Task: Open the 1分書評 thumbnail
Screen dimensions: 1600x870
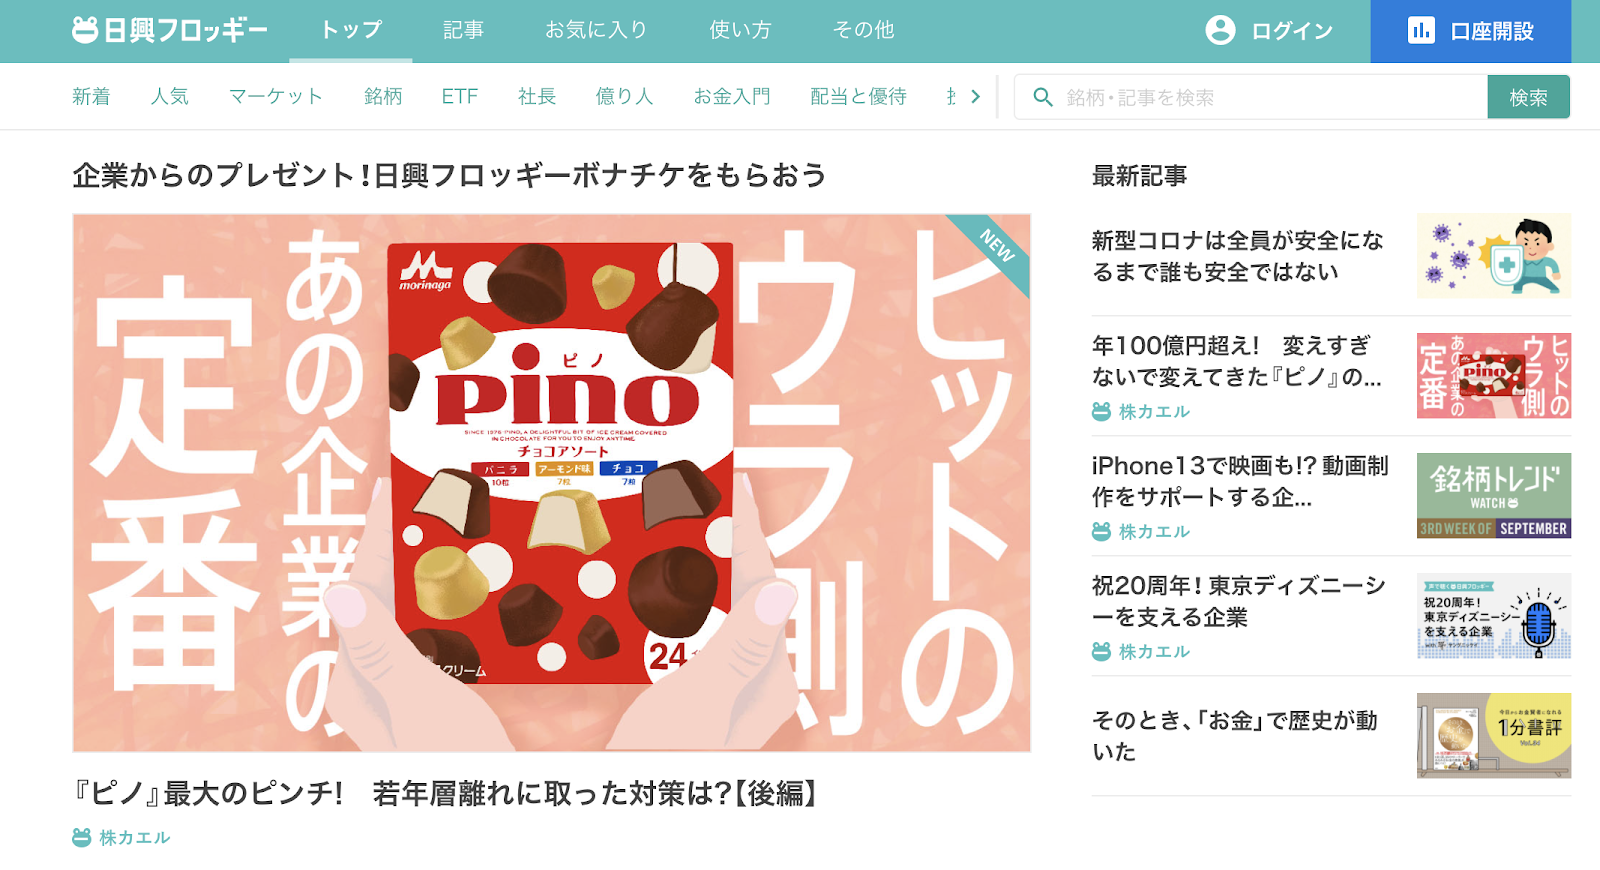Action: click(x=1494, y=736)
